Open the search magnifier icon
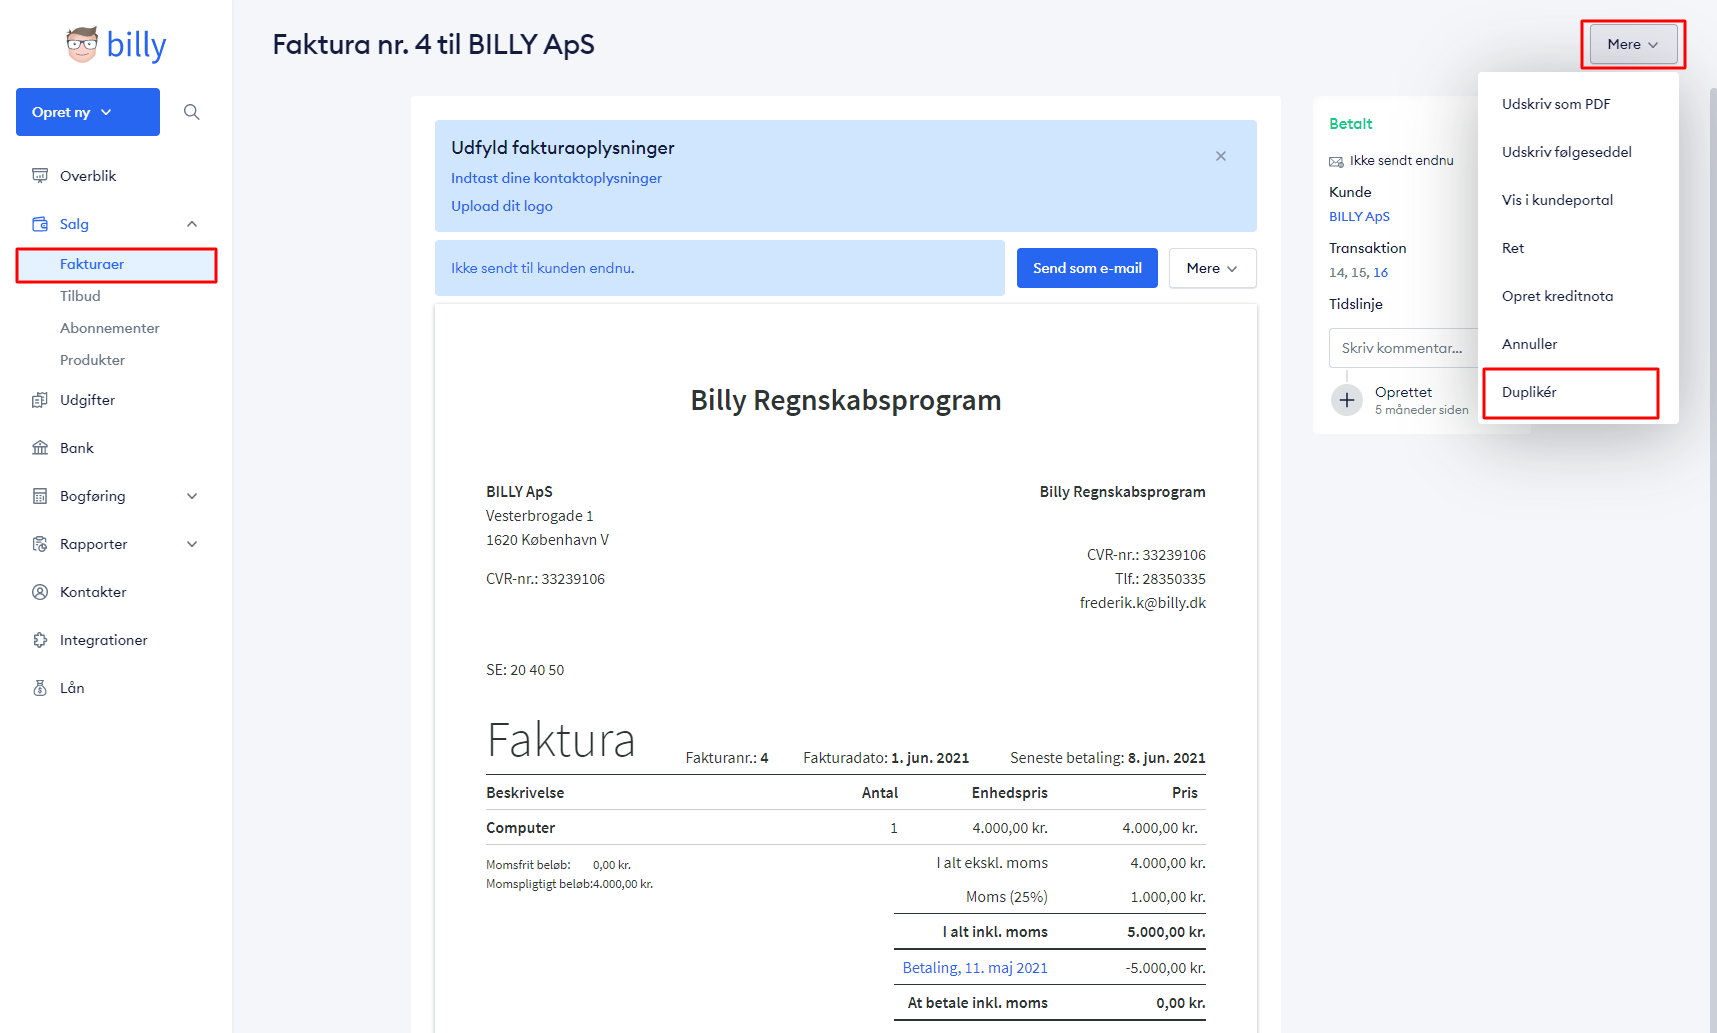The height and width of the screenshot is (1033, 1717). (192, 112)
